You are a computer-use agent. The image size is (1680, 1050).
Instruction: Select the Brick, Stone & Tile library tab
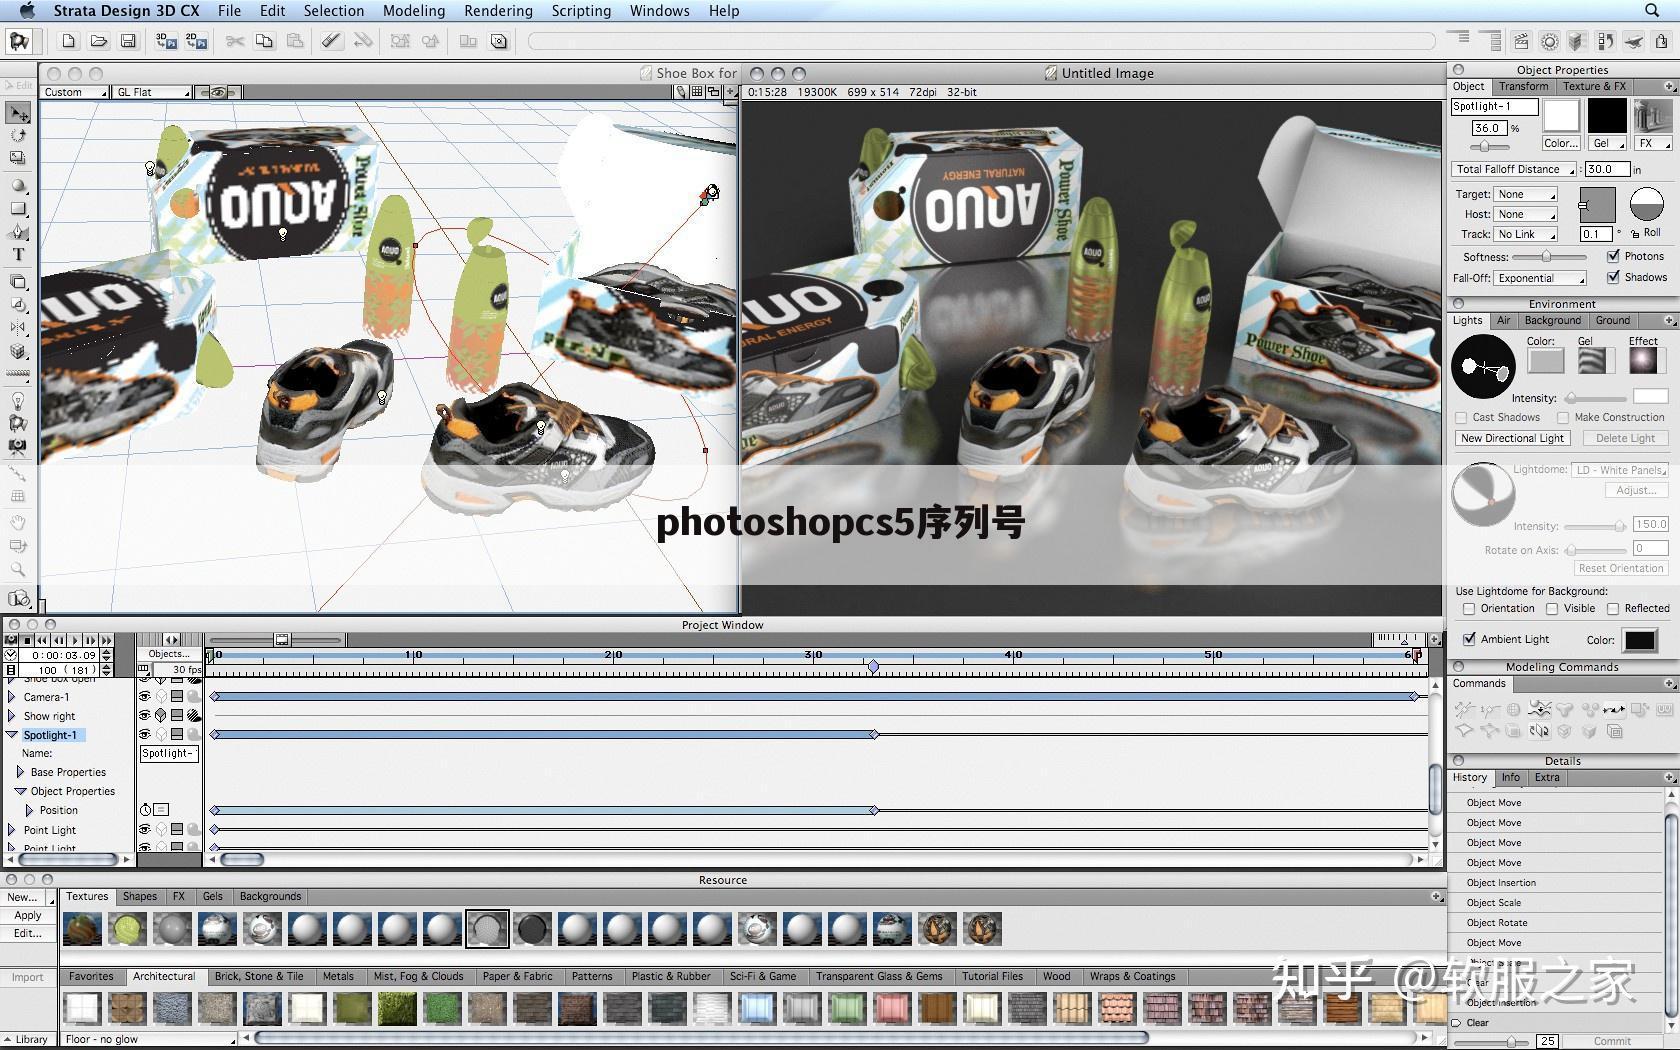tap(259, 976)
